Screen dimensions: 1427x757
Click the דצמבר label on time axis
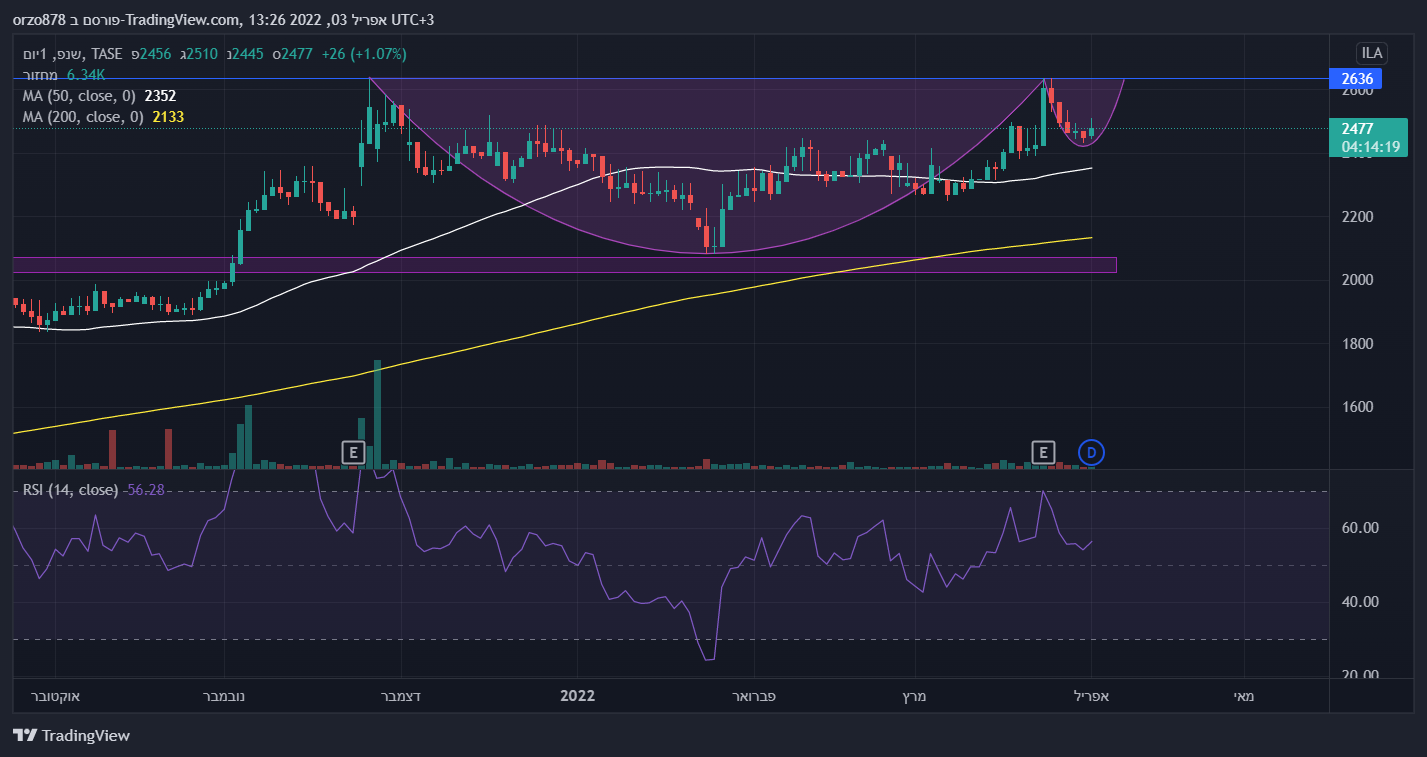click(400, 696)
